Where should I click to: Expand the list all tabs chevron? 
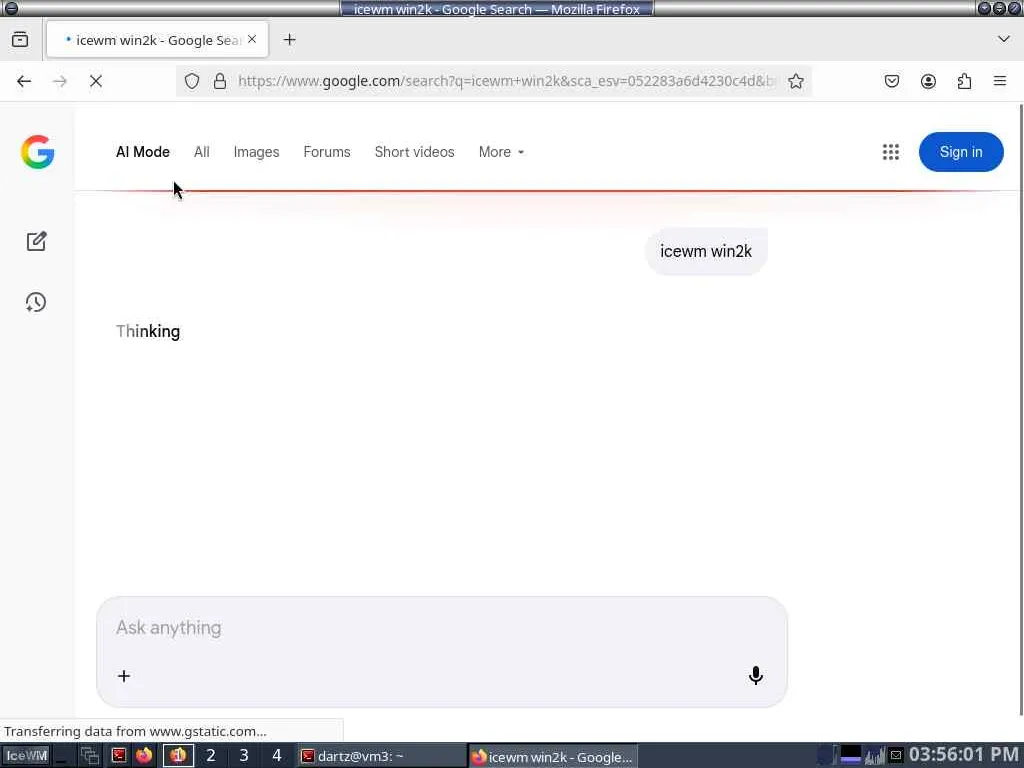coord(1004,39)
